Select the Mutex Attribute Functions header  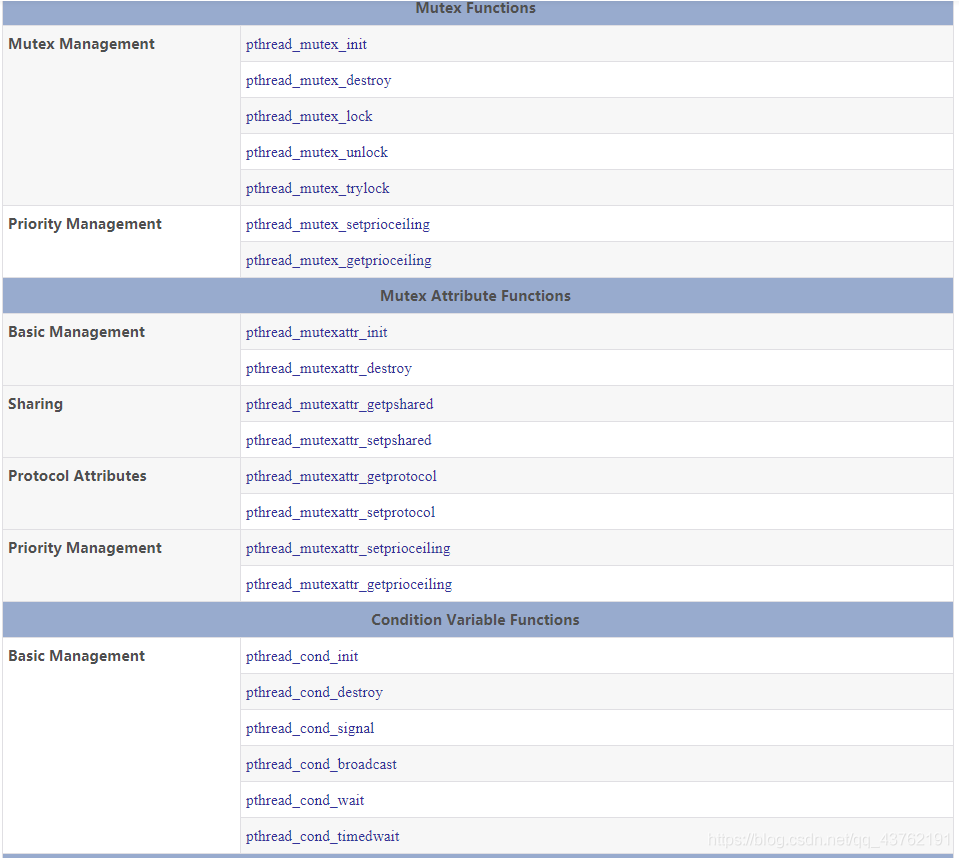coord(475,296)
